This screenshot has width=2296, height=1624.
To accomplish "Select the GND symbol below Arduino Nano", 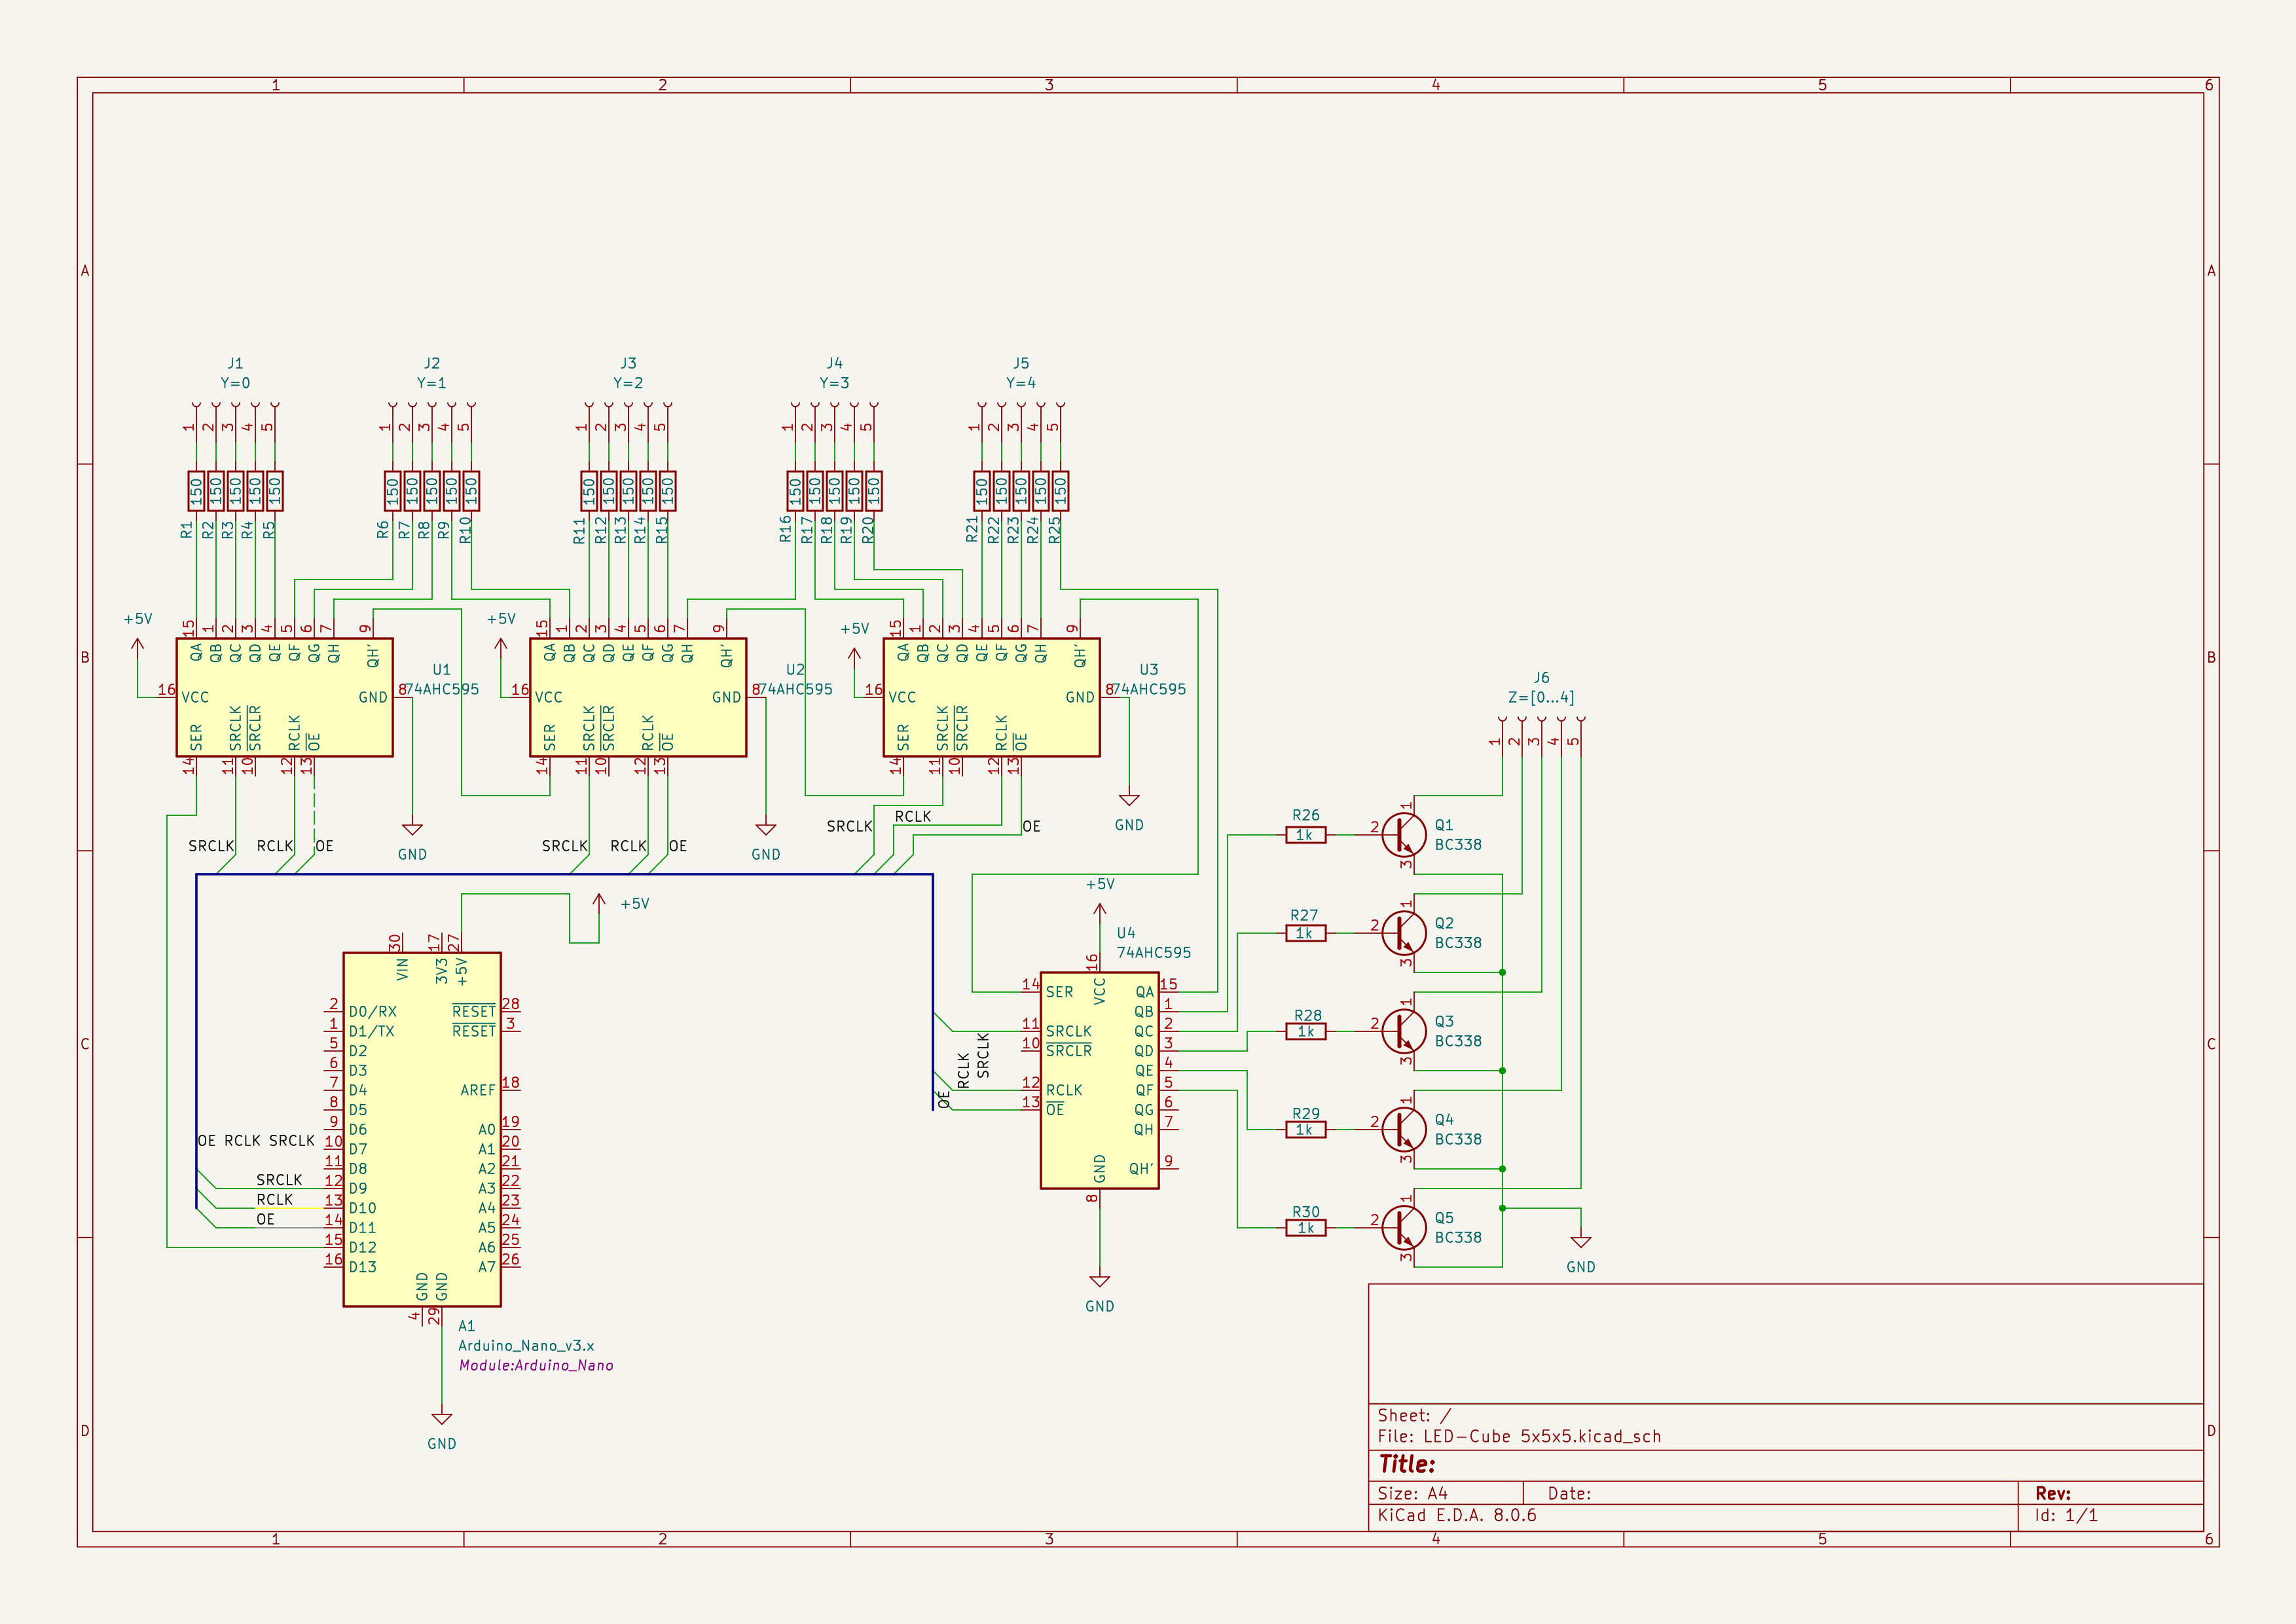I will (441, 1419).
